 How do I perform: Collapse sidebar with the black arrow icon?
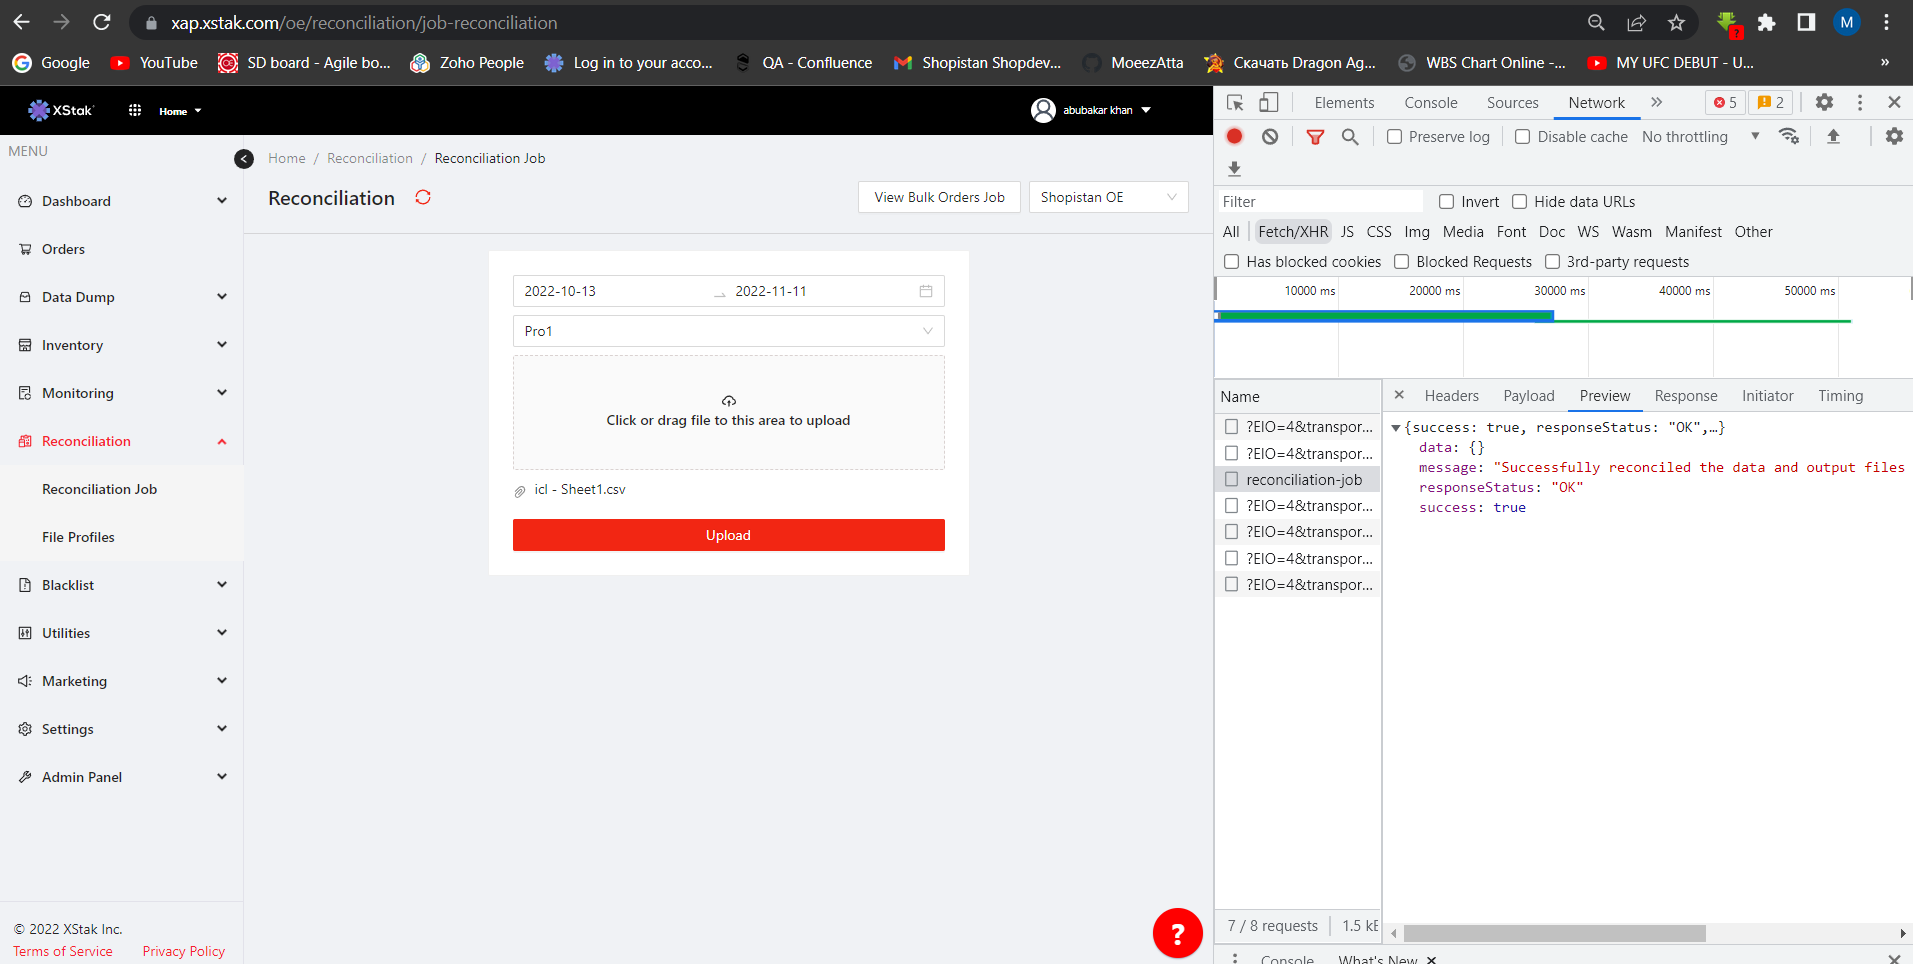tap(244, 159)
